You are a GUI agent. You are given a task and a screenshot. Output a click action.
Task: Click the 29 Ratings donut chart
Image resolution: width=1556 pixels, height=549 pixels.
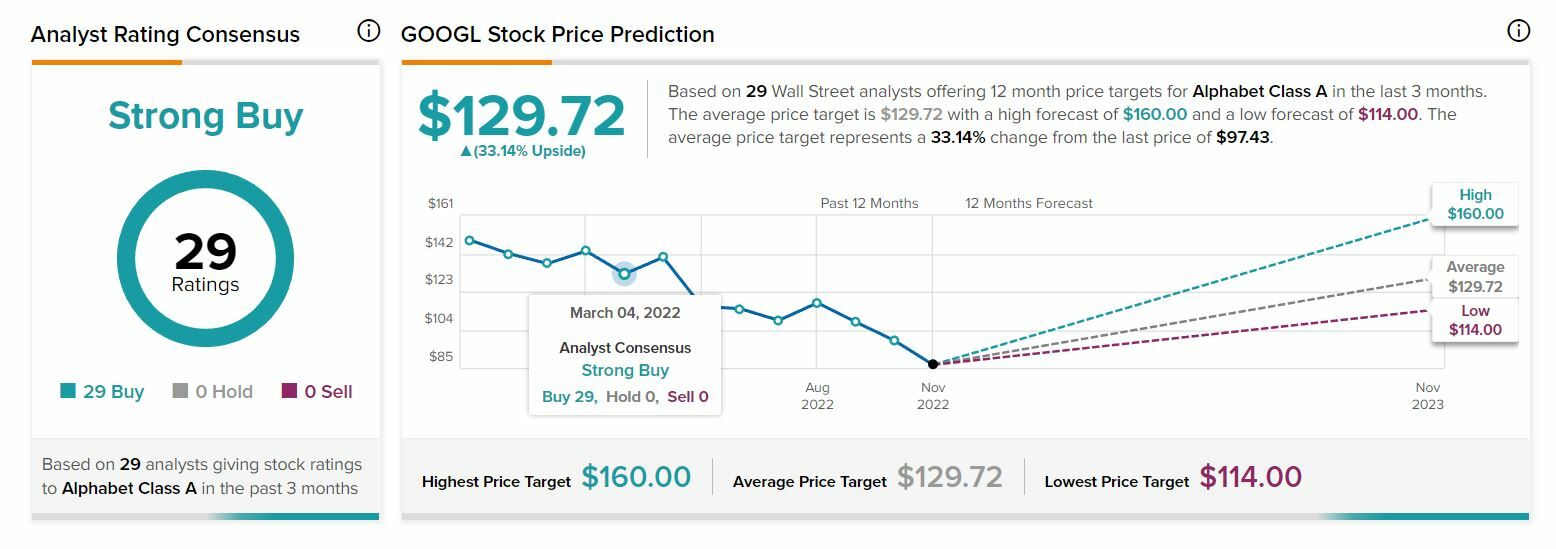pos(205,259)
